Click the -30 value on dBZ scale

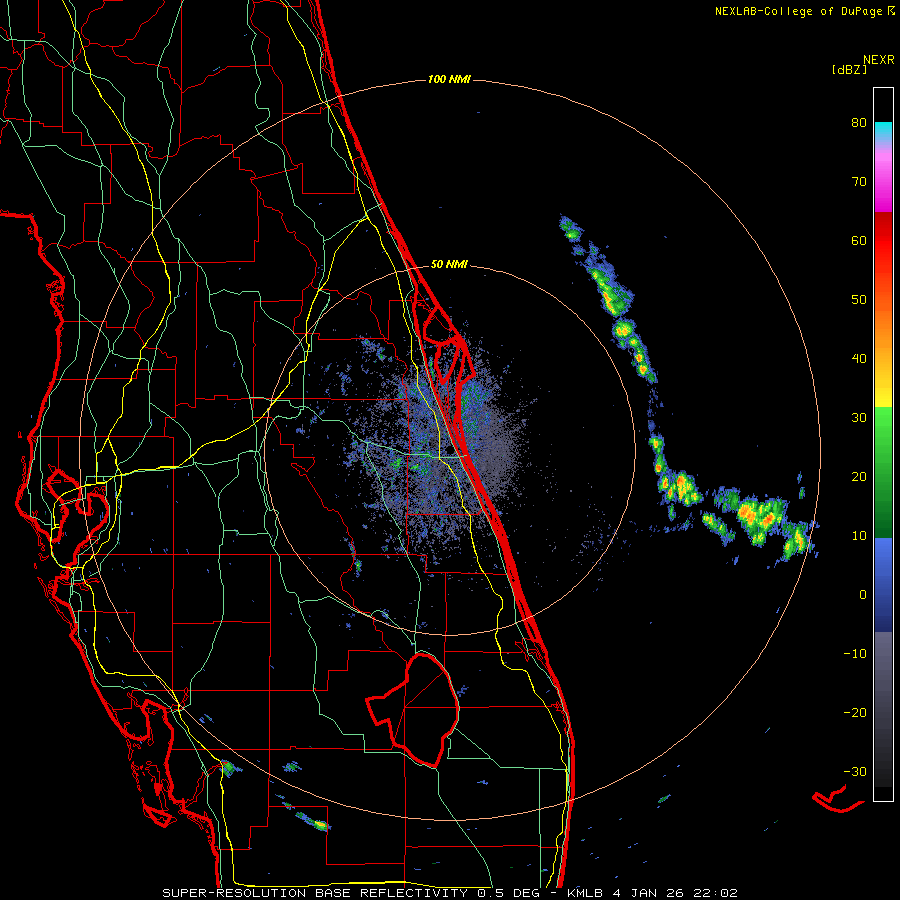coord(855,772)
